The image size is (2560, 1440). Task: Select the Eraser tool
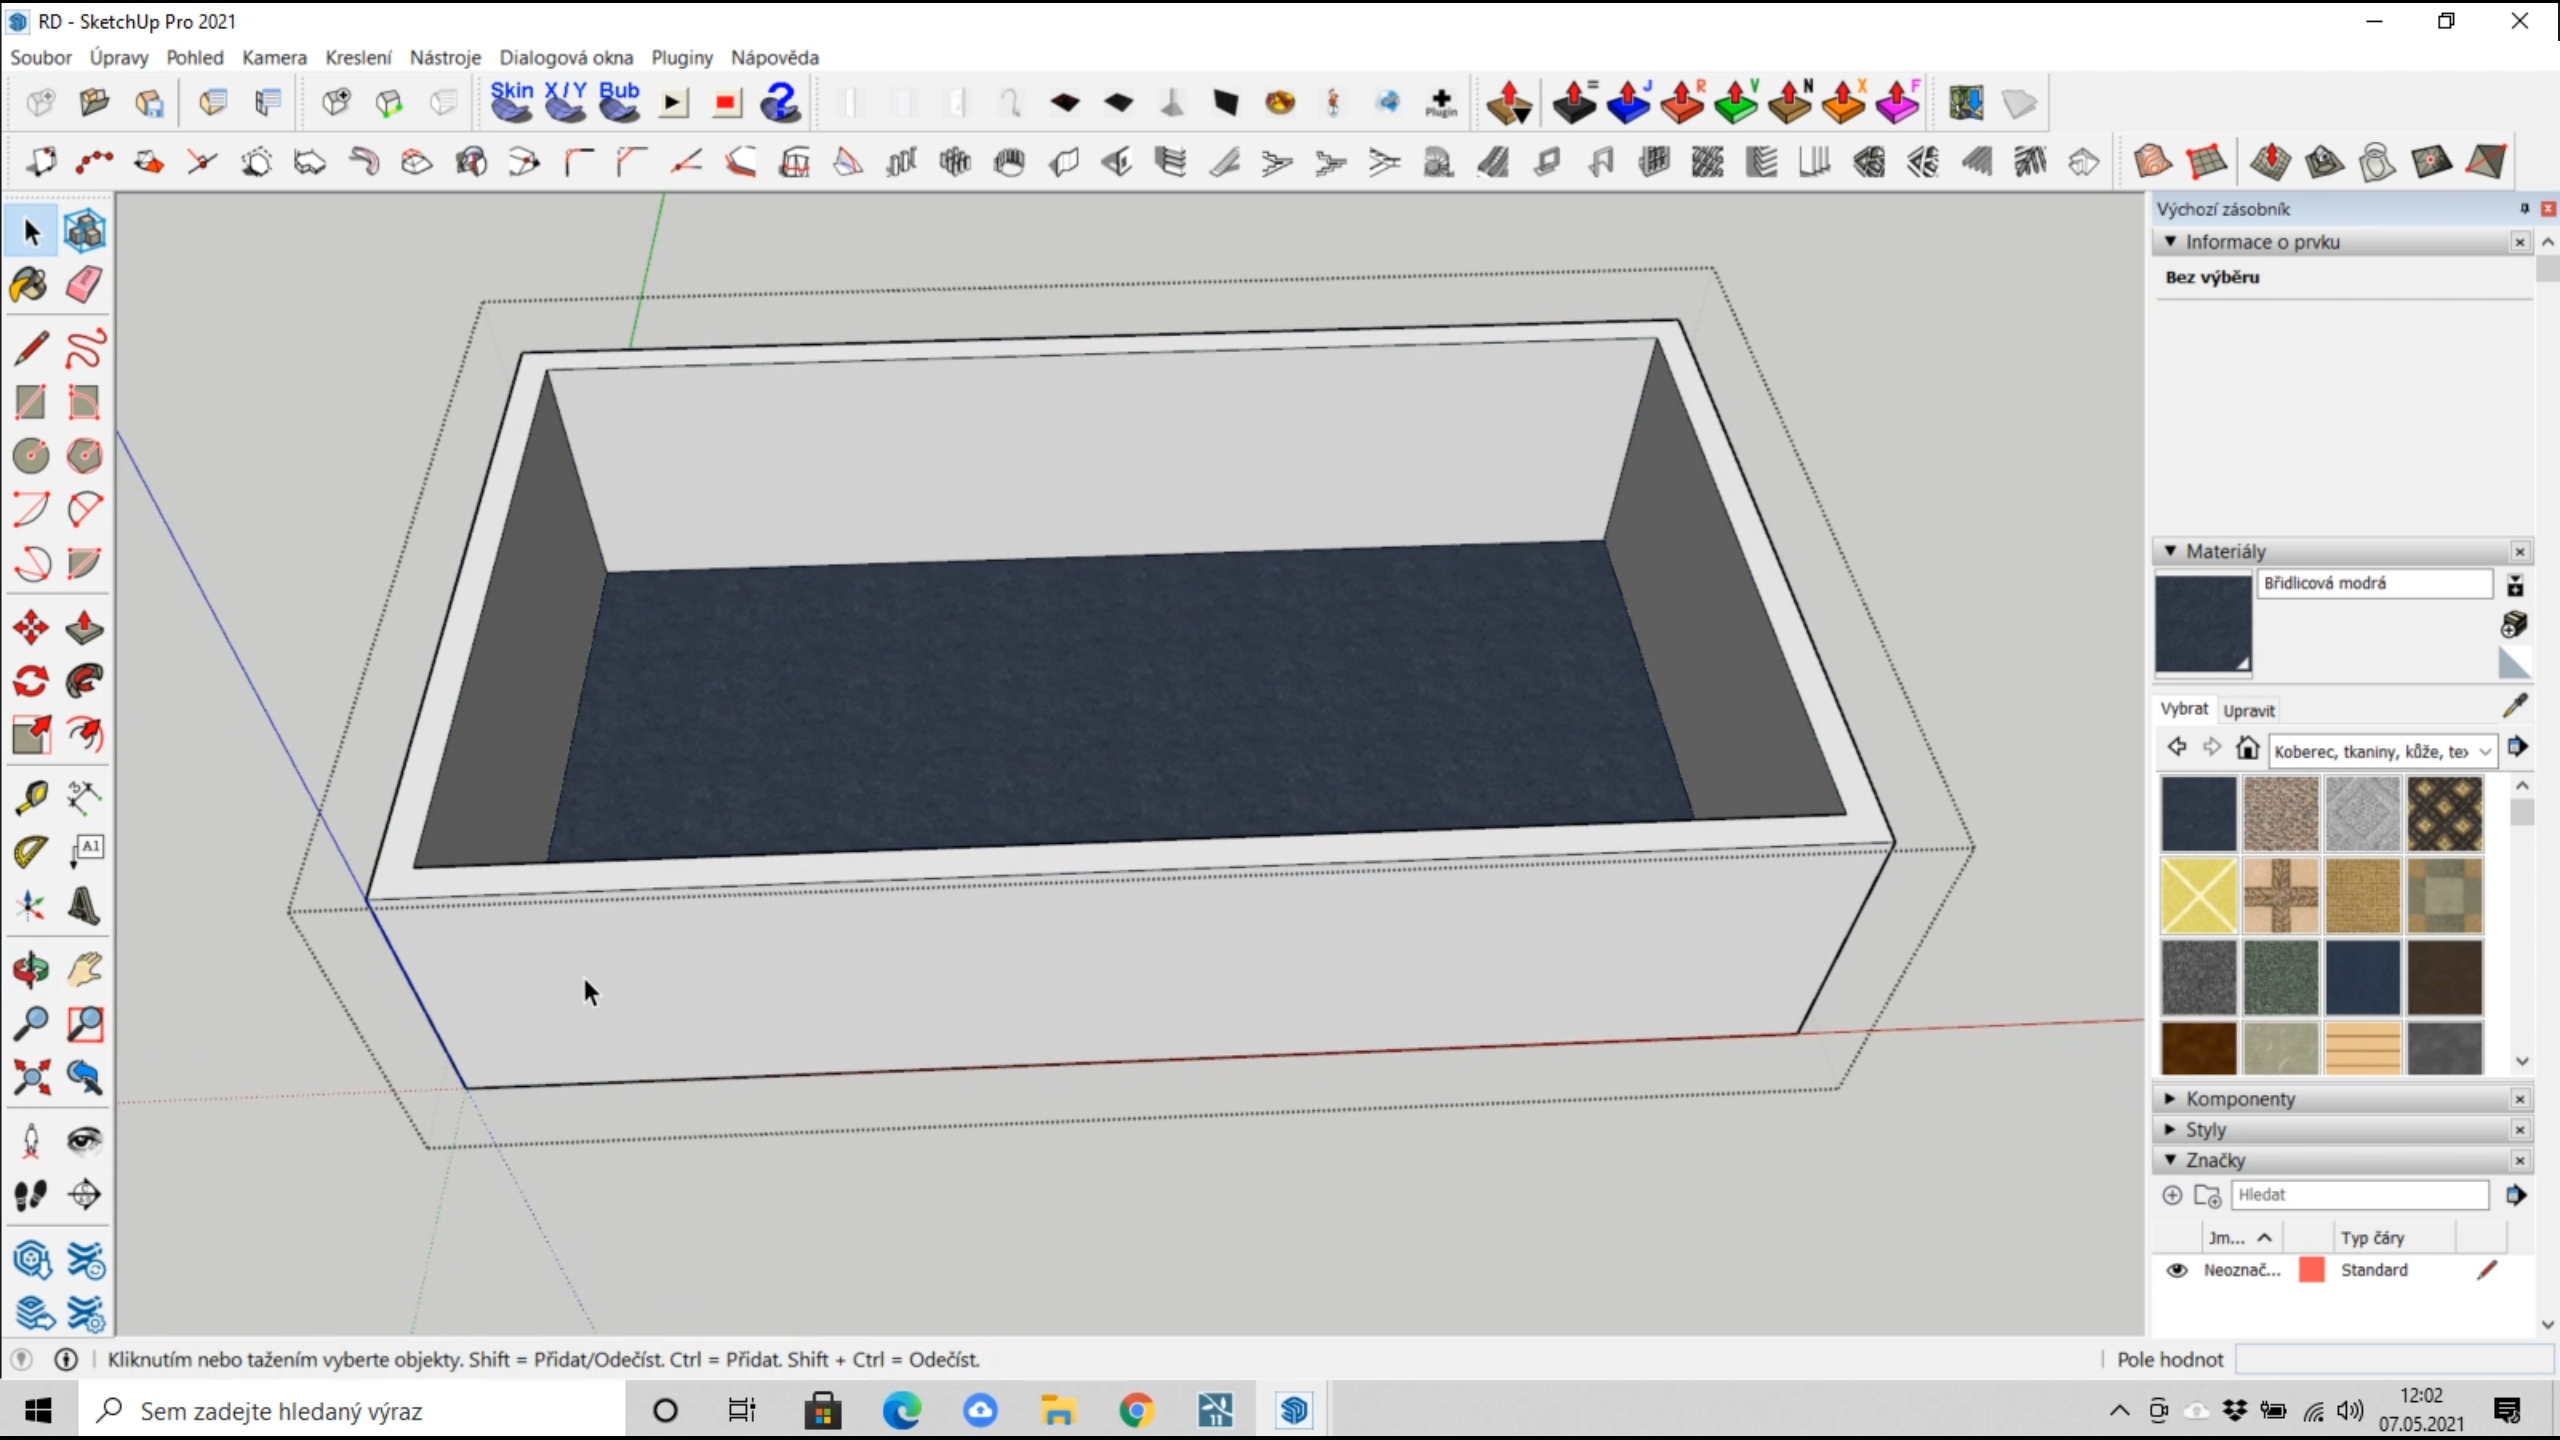coord(84,285)
